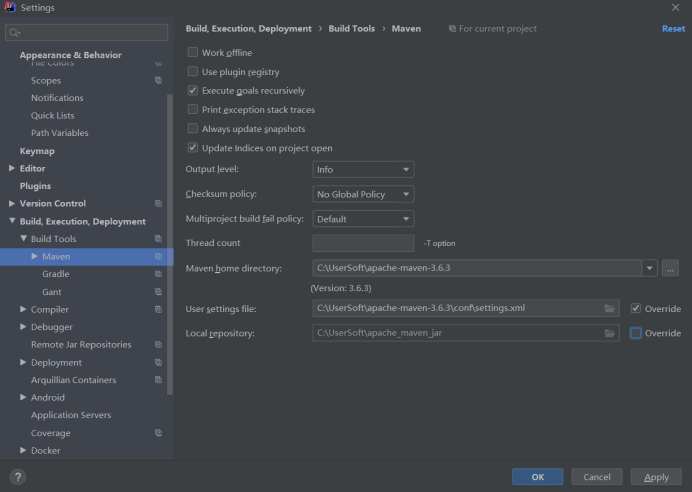This screenshot has height=492, width=692.
Task: Expand the Maven tree node
Action: pyautogui.click(x=34, y=256)
